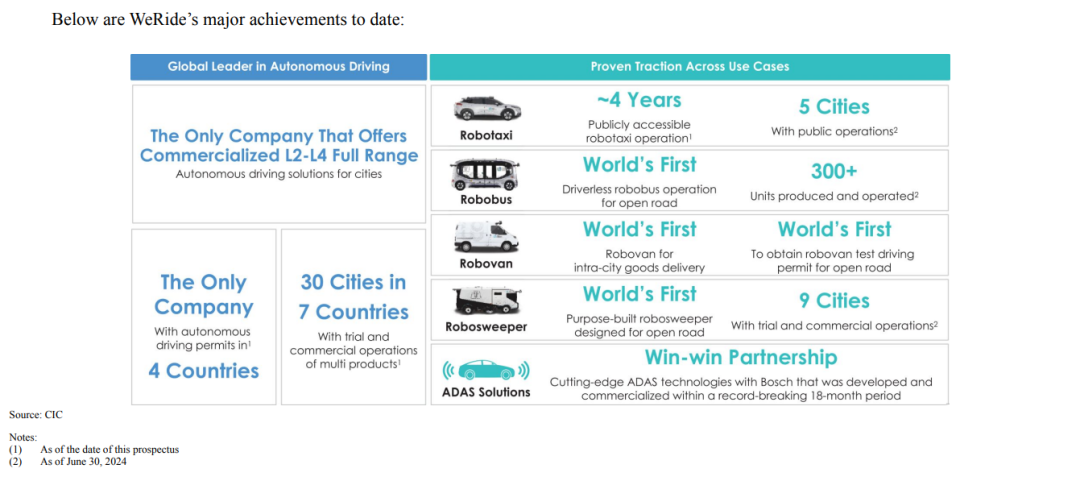The height and width of the screenshot is (481, 1080).
Task: Click the Robotaxi car image
Action: (486, 108)
